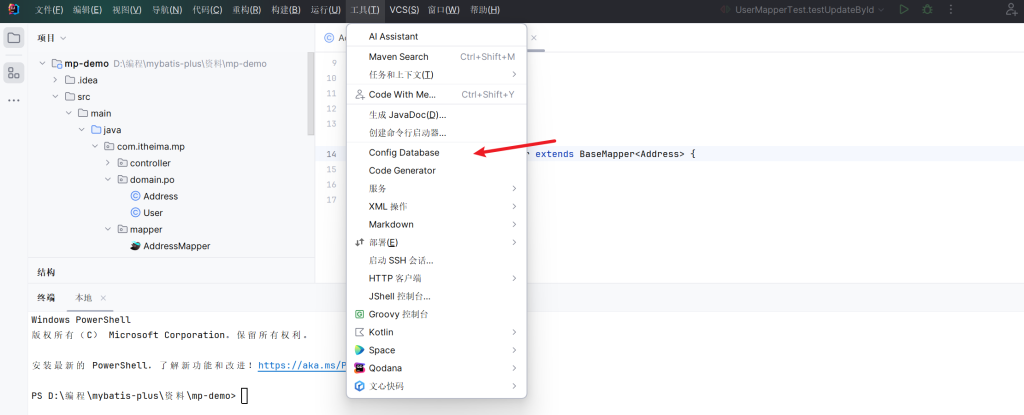The image size is (1024, 415).
Task: Start debugging with the bug icon
Action: point(928,10)
